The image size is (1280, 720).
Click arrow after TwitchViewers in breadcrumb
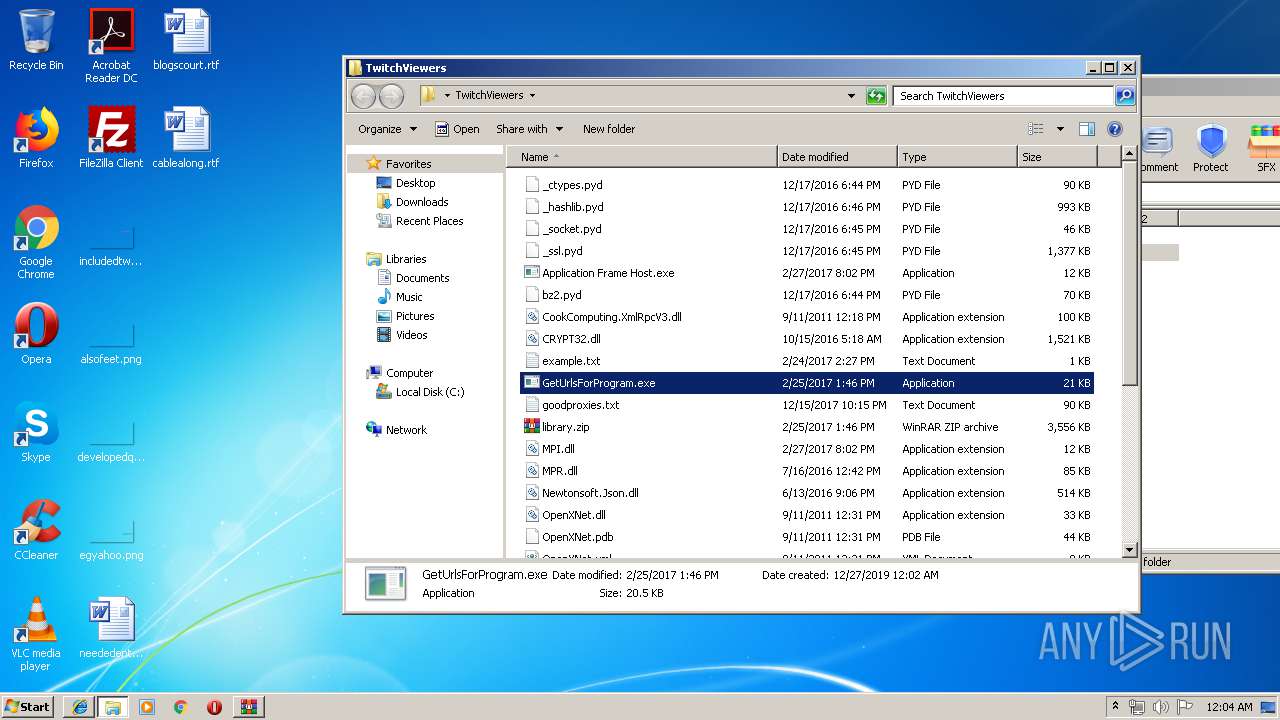tap(532, 96)
